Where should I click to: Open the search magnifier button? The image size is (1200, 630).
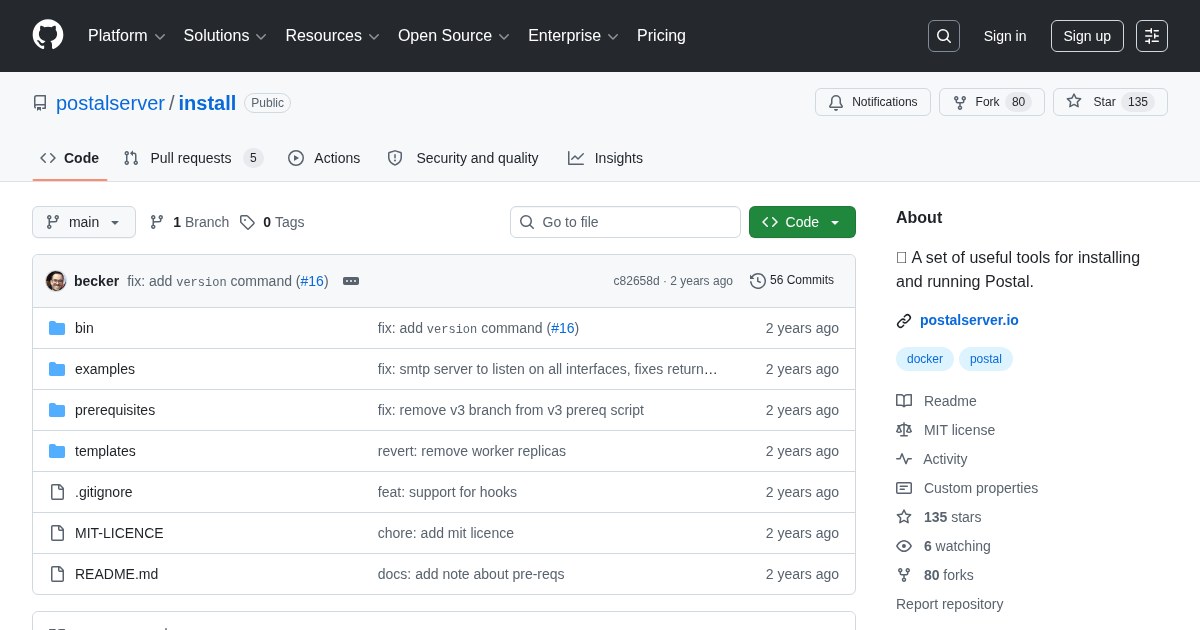coord(944,36)
